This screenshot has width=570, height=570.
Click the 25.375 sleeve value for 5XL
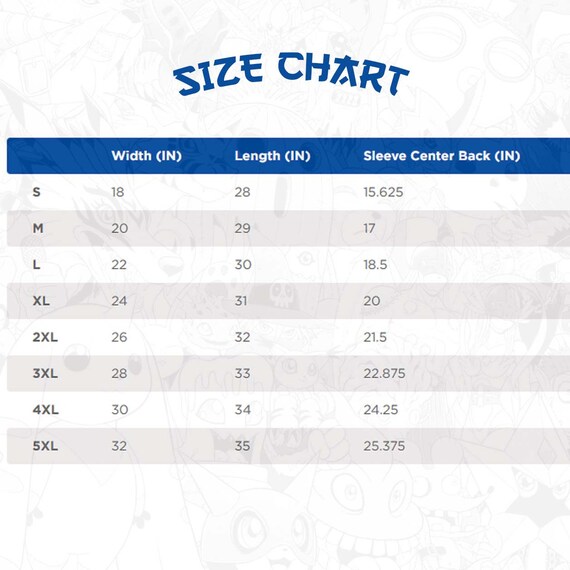click(384, 446)
